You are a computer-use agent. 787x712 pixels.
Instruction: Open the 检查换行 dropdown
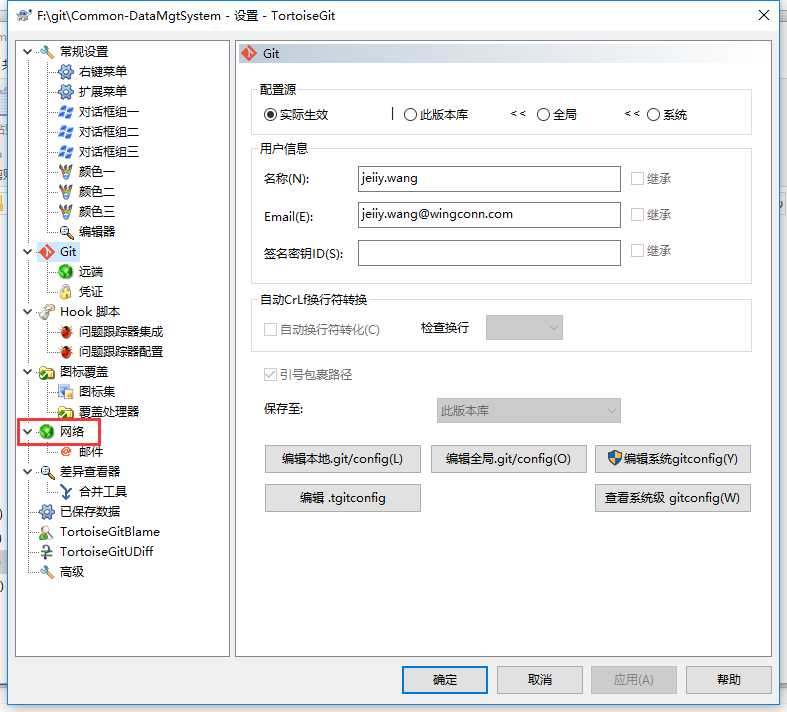pos(524,328)
